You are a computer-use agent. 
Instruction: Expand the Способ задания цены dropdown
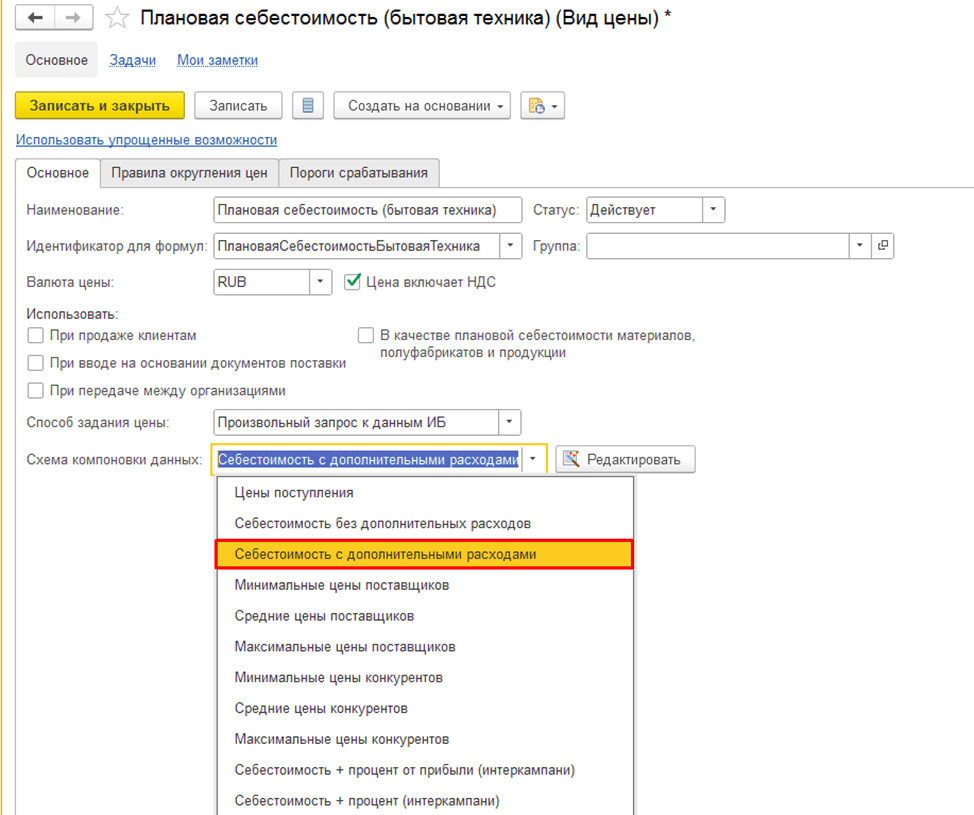tap(509, 422)
